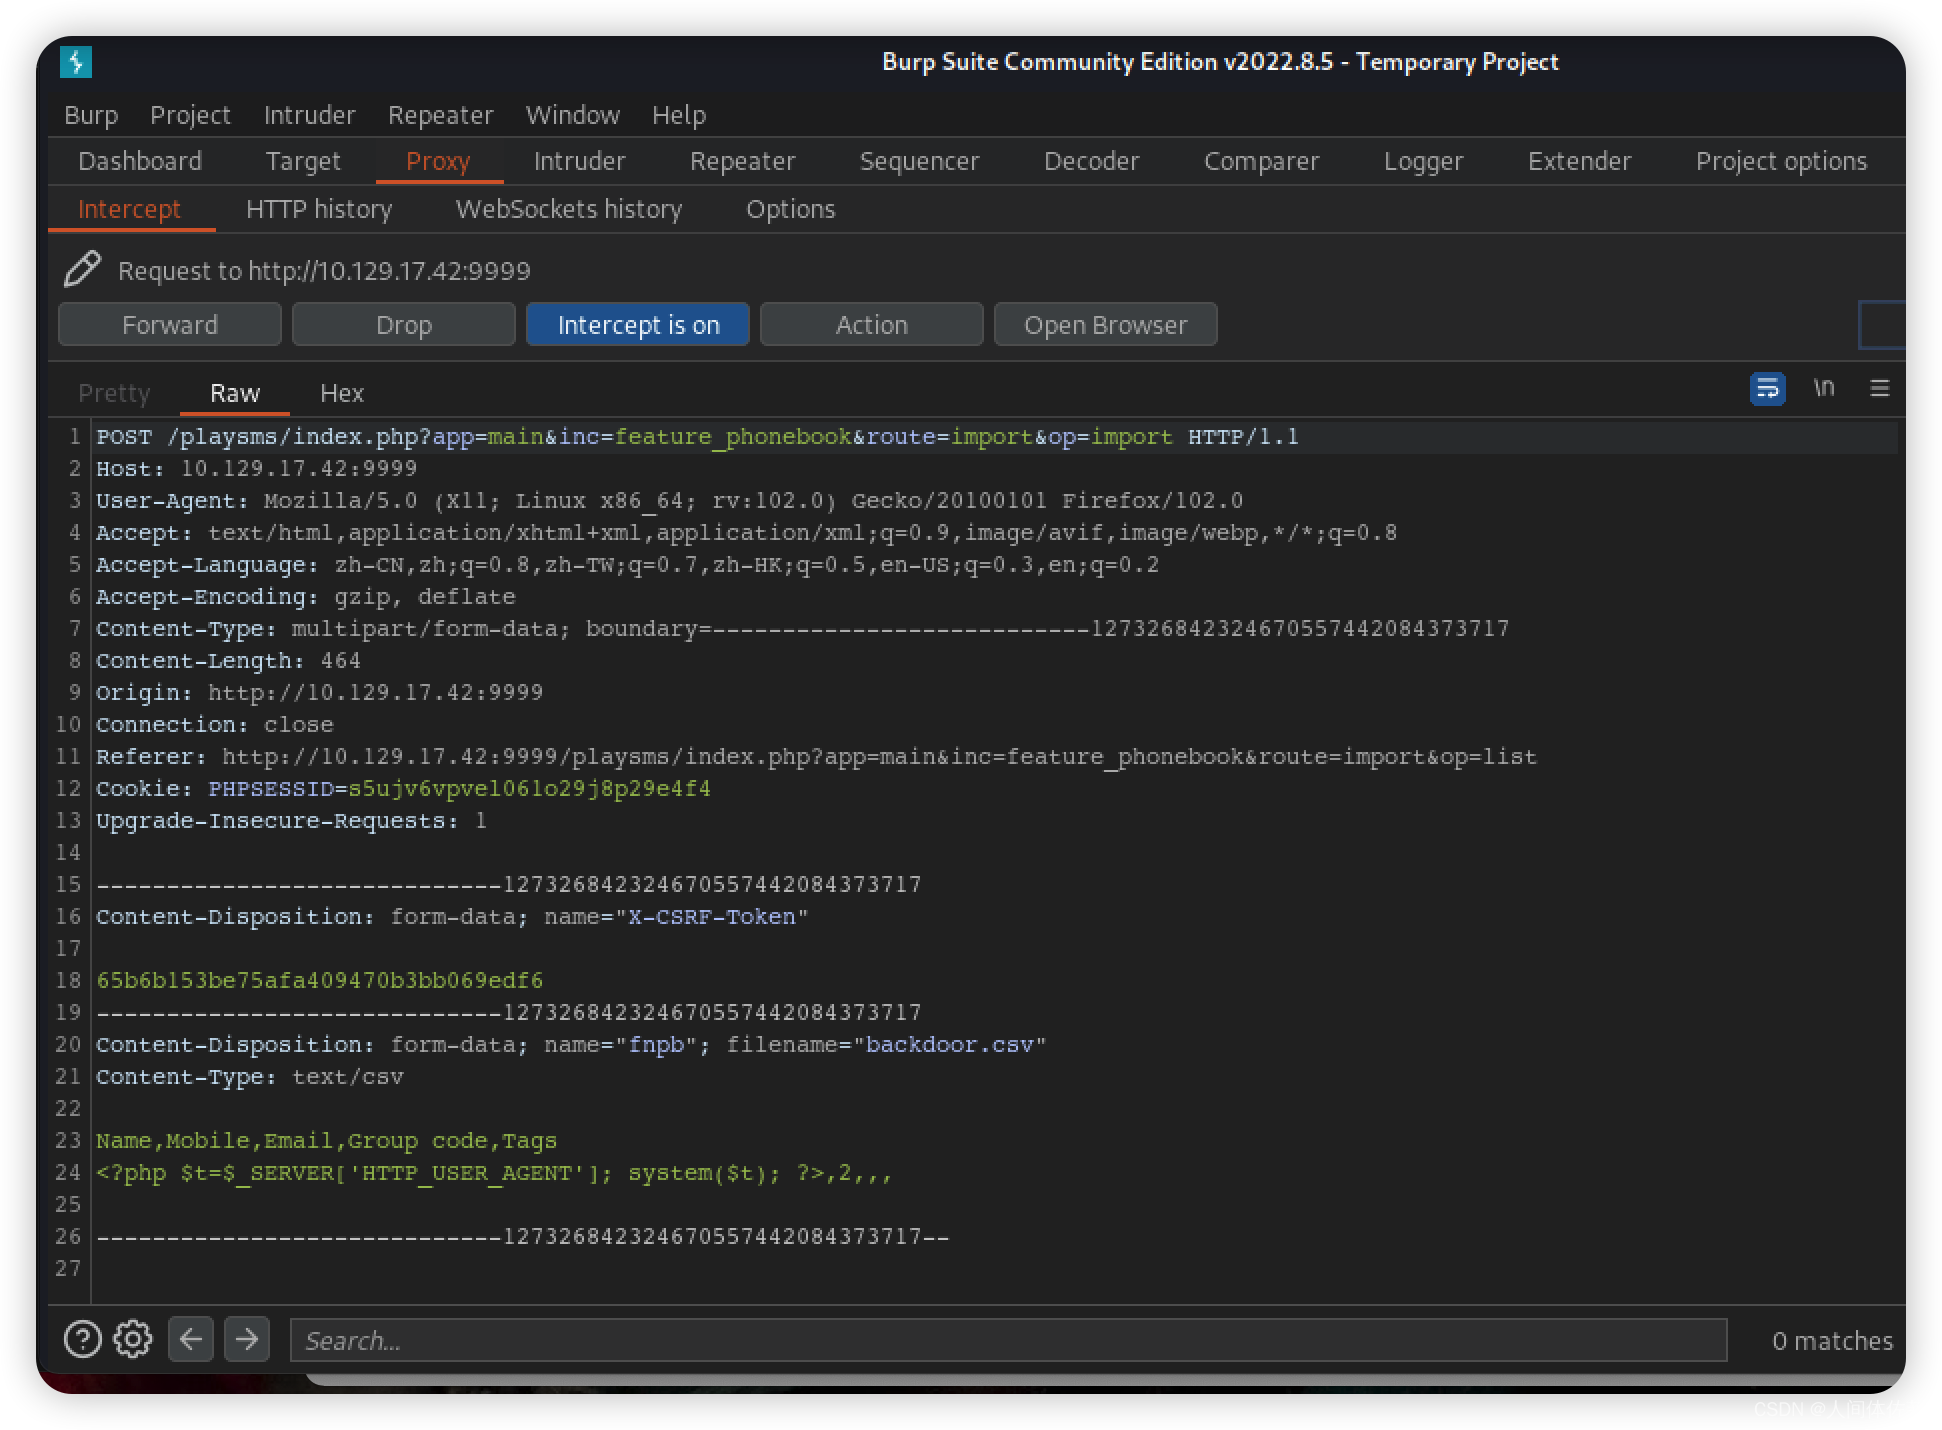This screenshot has width=1942, height=1430.
Task: Toggle the Intercept is on button
Action: coord(638,325)
